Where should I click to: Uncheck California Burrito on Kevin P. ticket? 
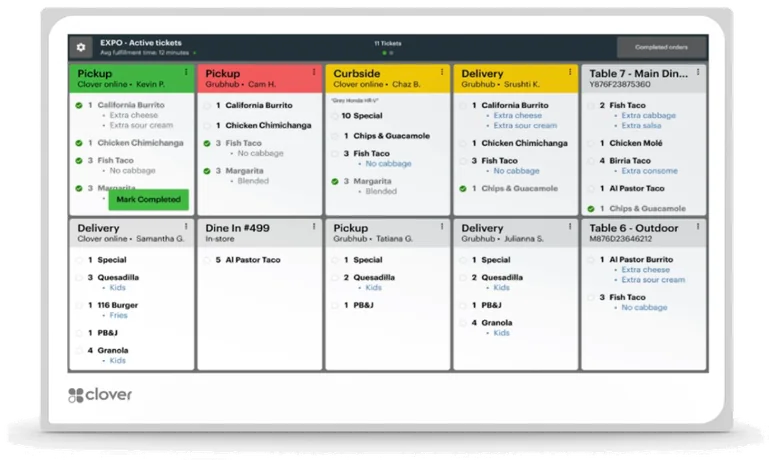coord(79,105)
